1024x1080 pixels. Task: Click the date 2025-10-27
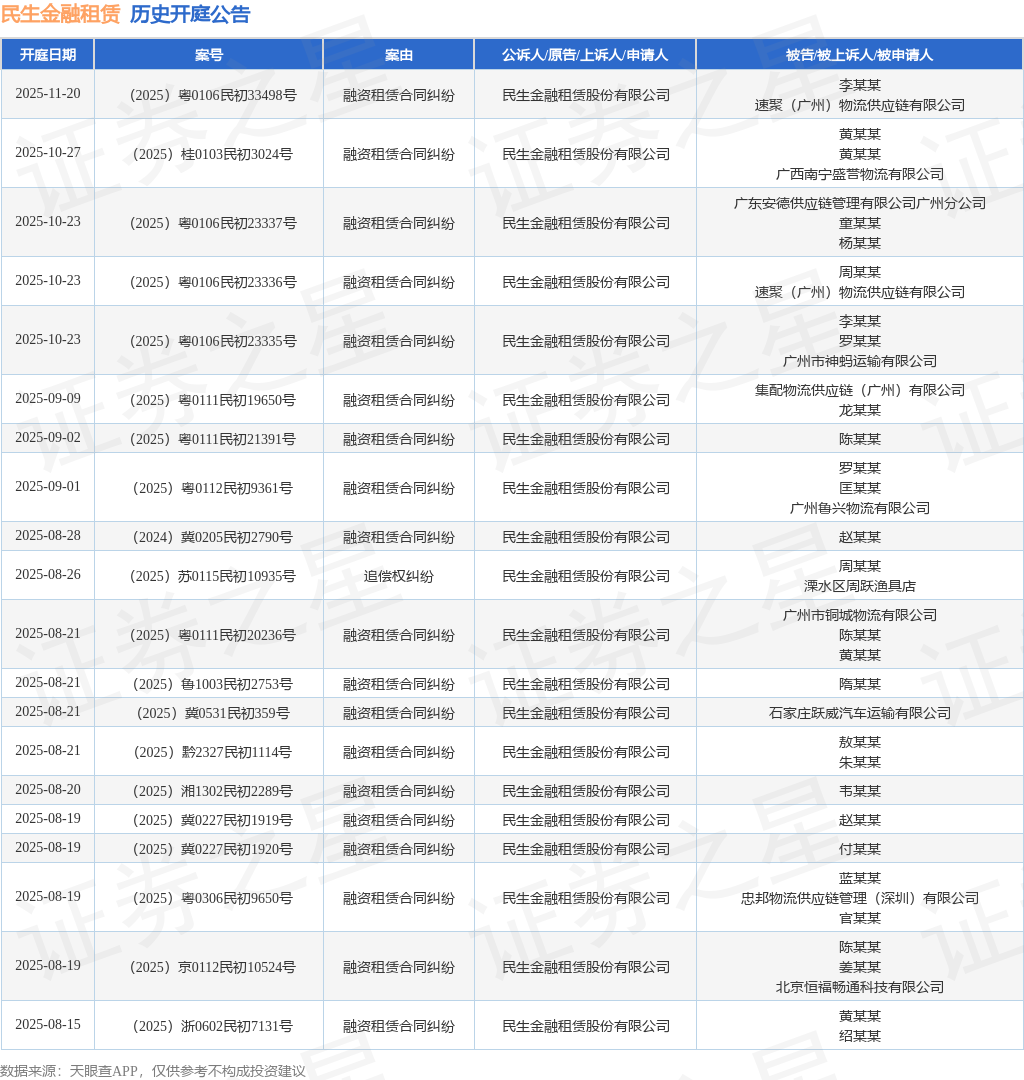tap(48, 153)
